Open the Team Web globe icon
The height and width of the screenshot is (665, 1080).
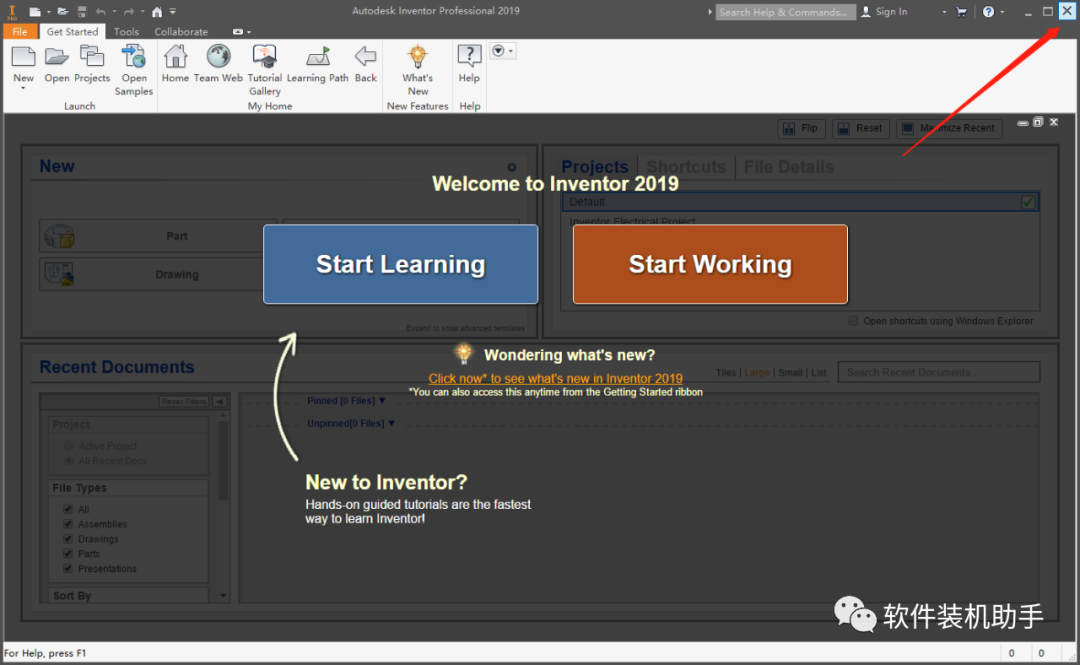tap(218, 57)
